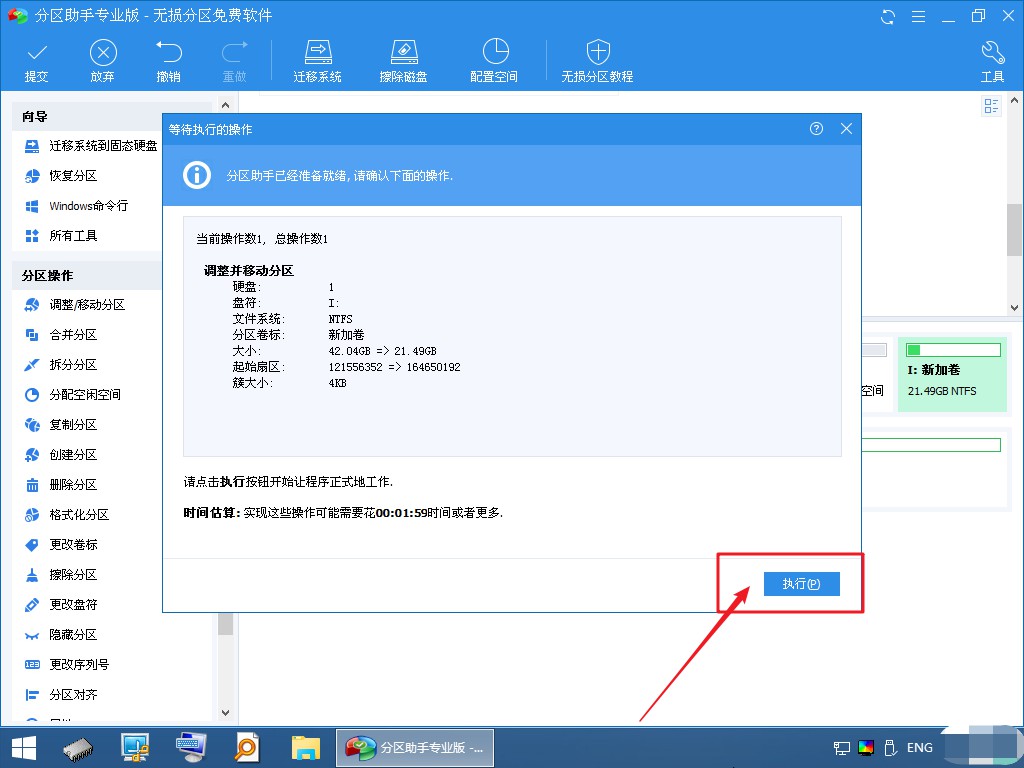The width and height of the screenshot is (1024, 768).
Task: Click the USB device tray icon
Action: pos(889,748)
